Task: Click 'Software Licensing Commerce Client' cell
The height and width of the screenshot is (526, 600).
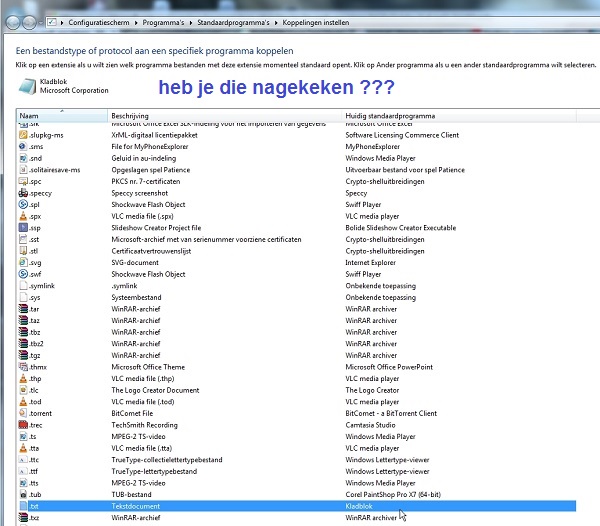Action: click(402, 135)
